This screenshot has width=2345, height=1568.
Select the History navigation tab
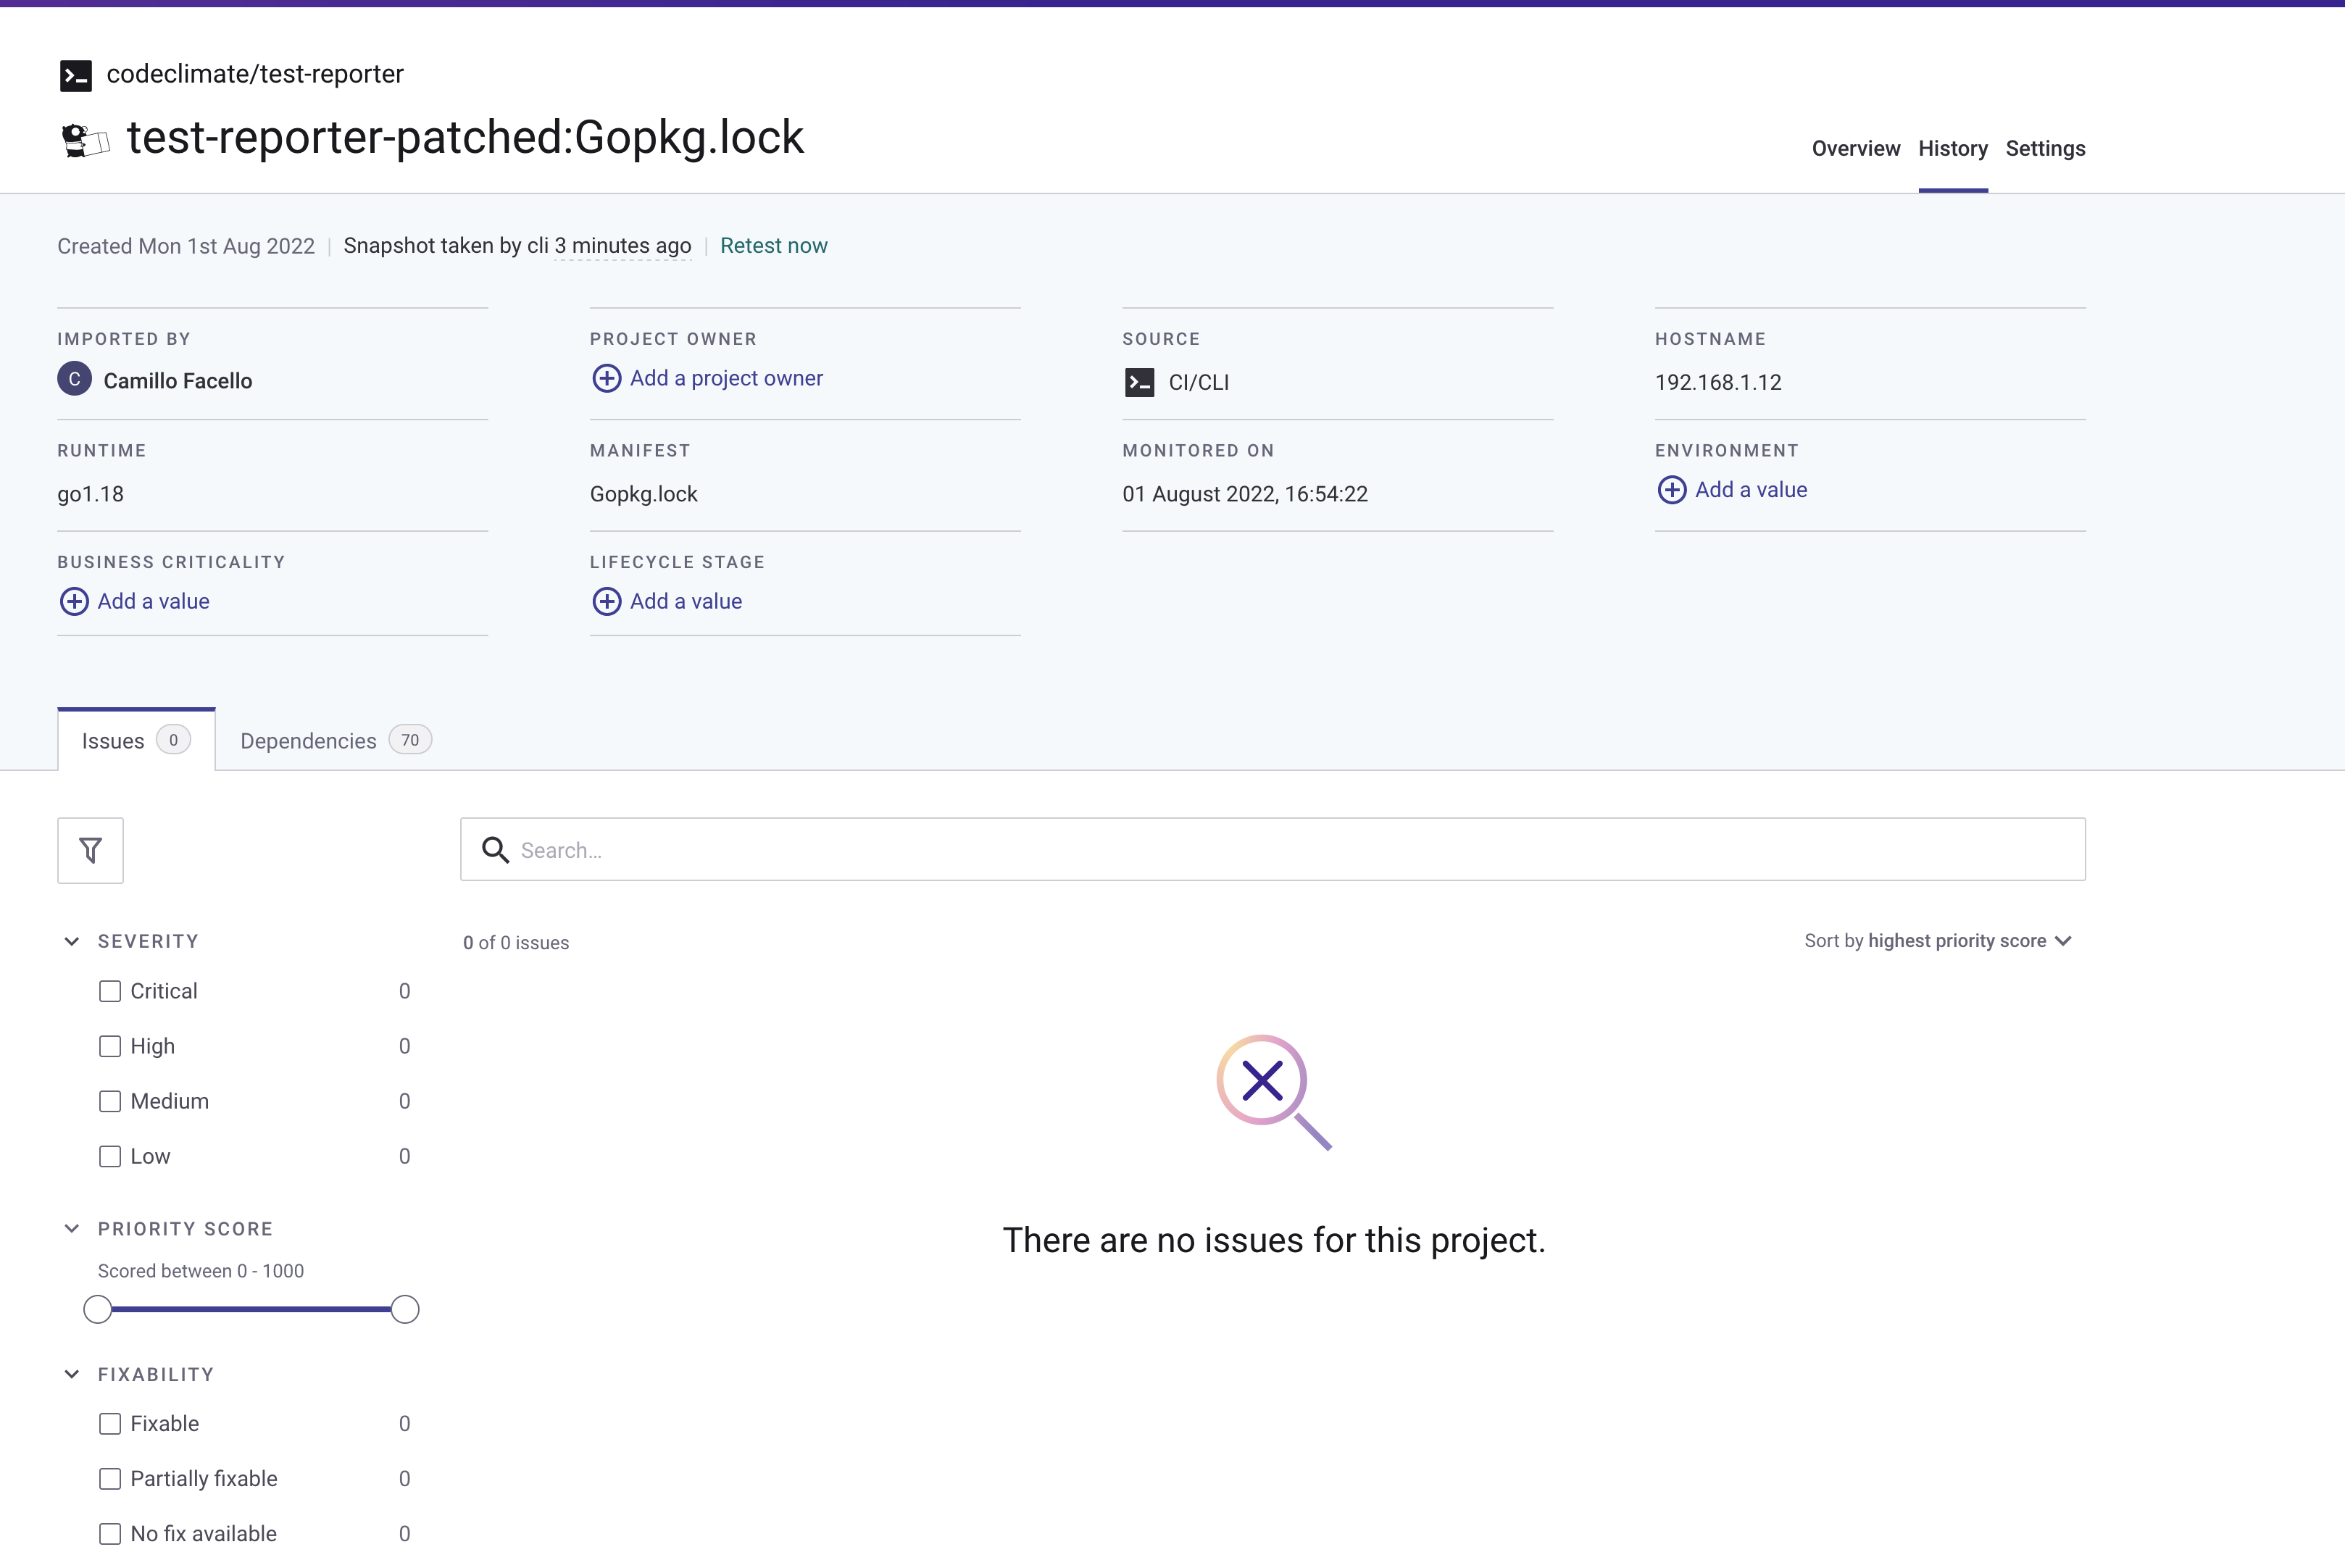1952,149
